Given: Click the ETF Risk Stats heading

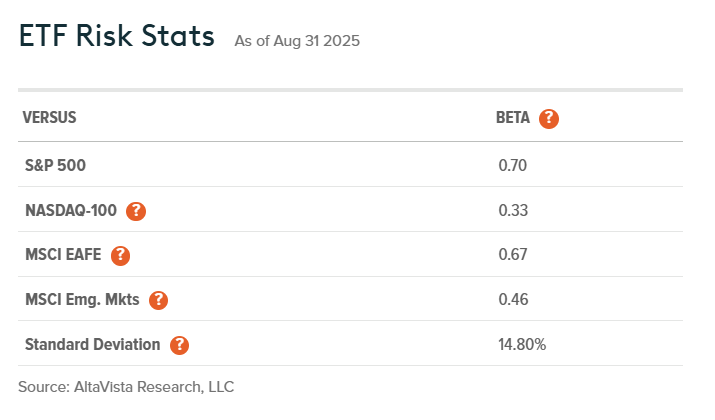Looking at the screenshot, I should point(116,37).
